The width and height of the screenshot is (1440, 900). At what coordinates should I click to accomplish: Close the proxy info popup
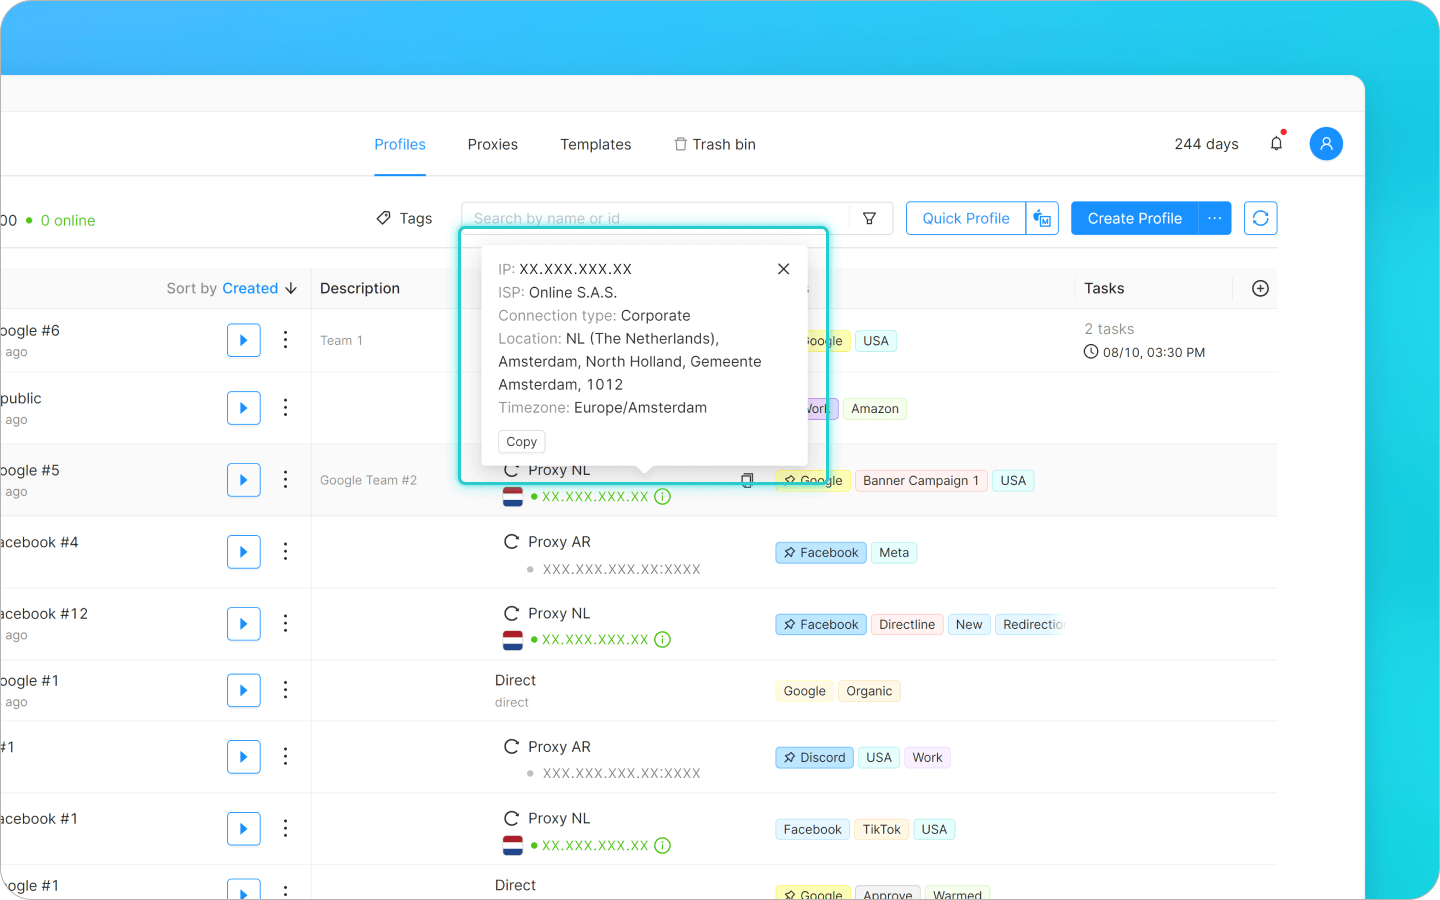[783, 268]
